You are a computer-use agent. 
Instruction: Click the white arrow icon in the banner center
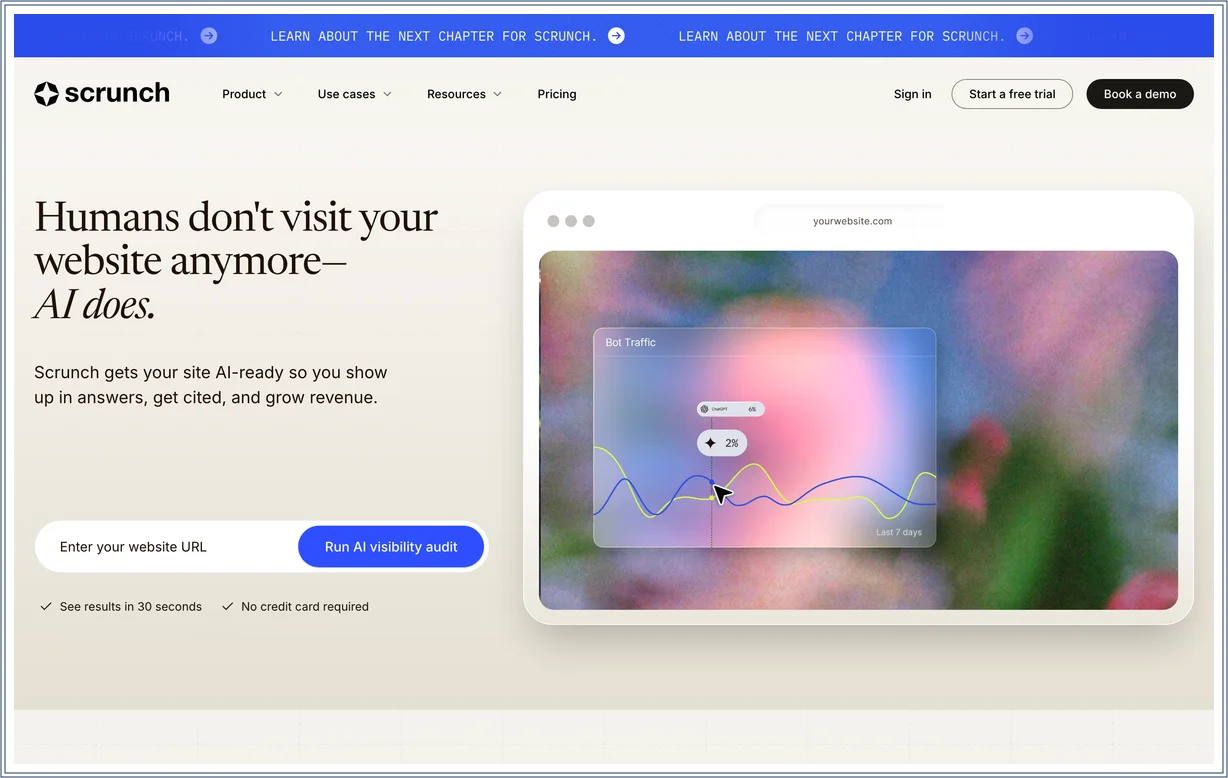[x=617, y=36]
